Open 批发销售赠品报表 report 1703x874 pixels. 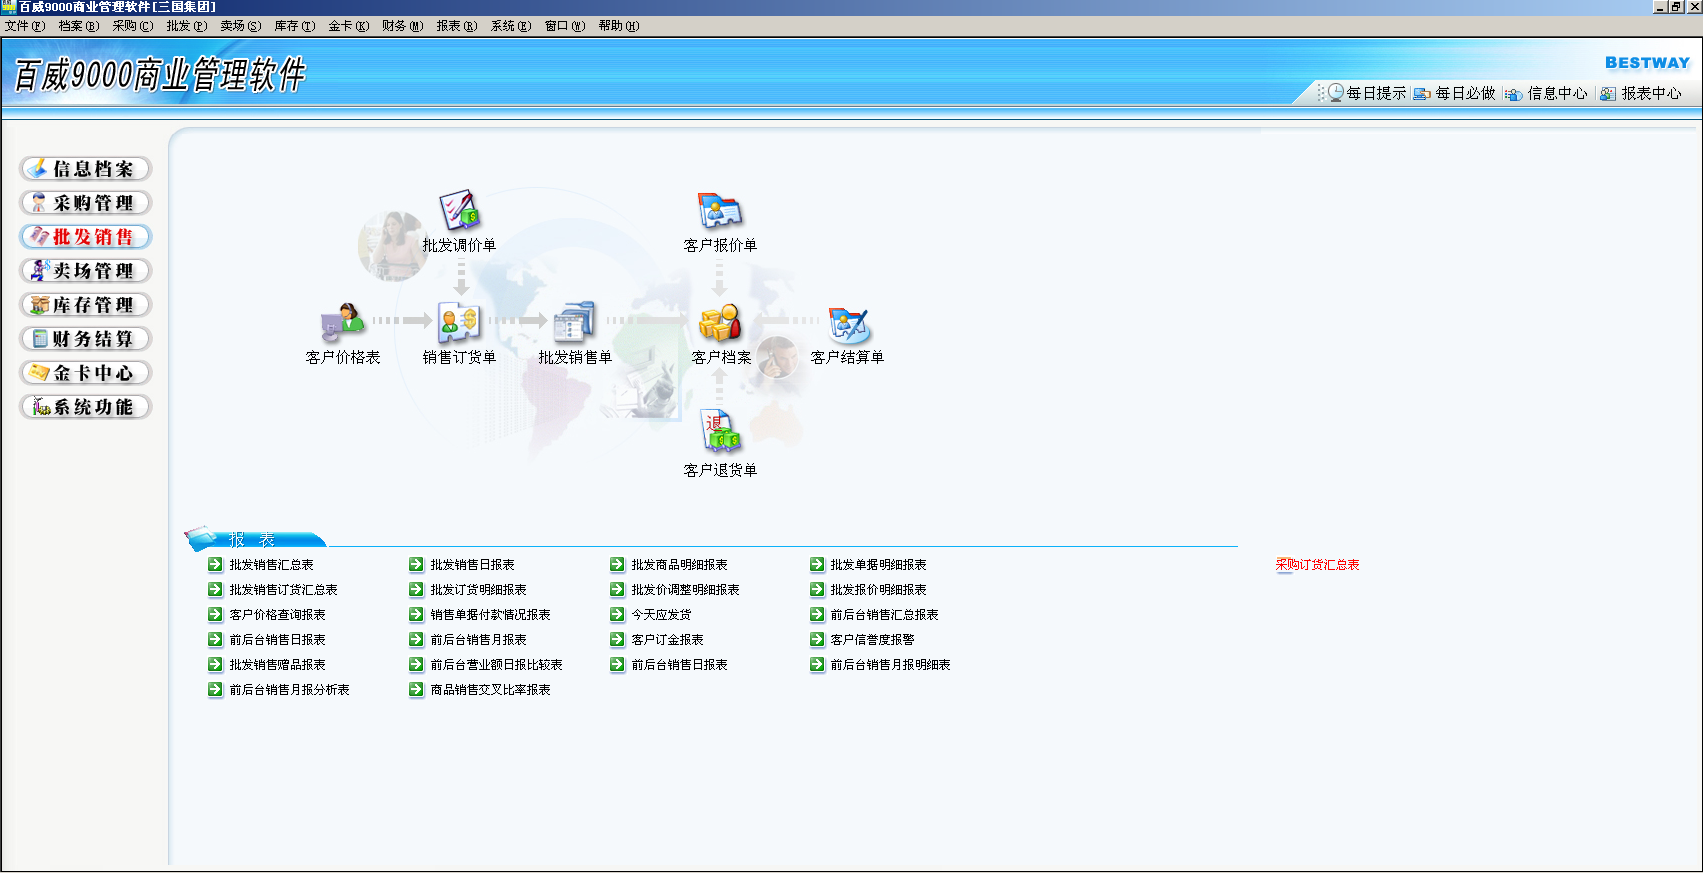277,665
